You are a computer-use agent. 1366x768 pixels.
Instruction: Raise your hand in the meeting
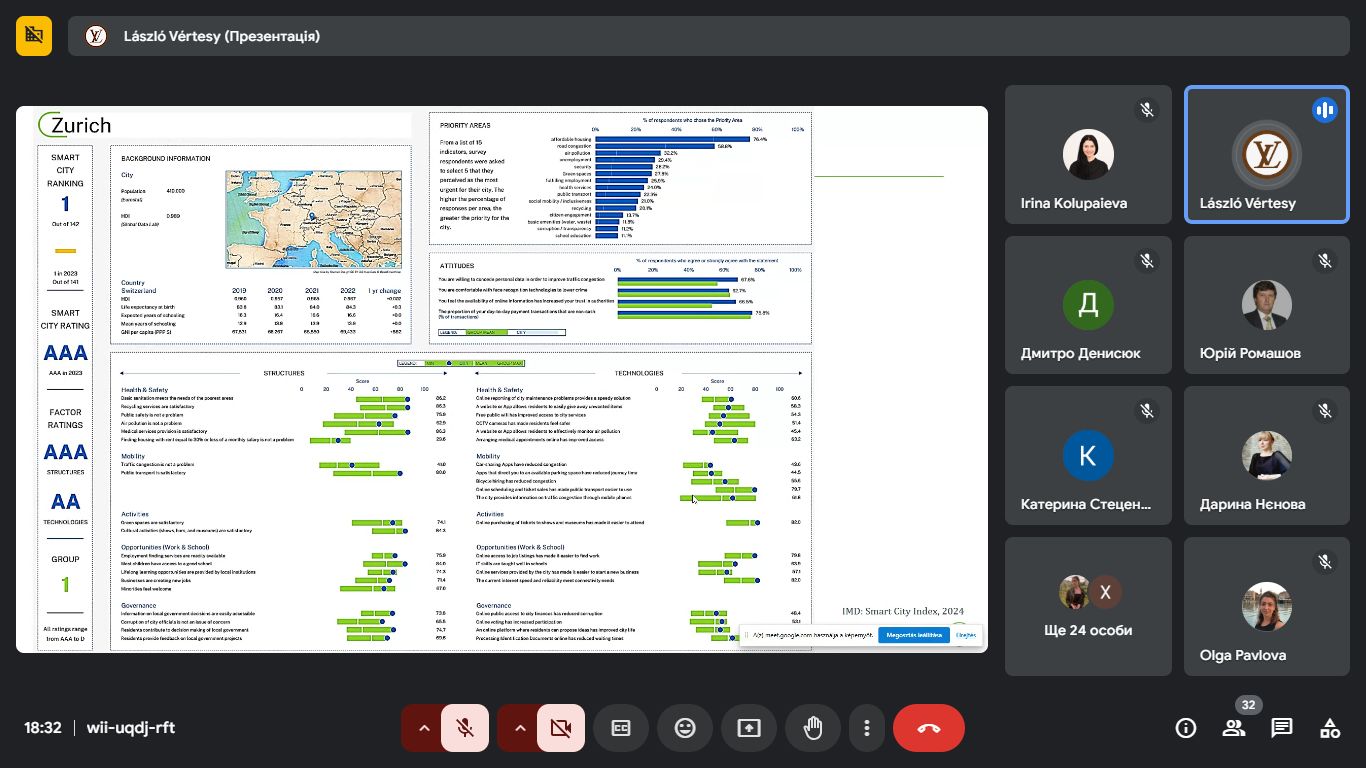click(813, 728)
